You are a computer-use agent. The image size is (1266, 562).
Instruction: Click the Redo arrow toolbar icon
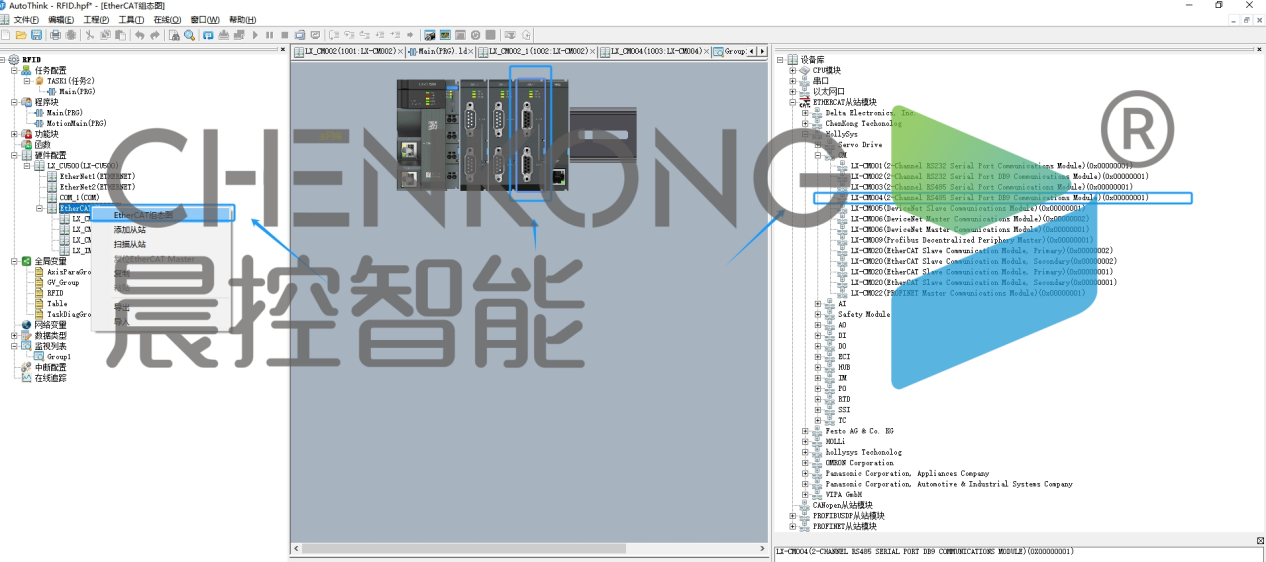pyautogui.click(x=155, y=35)
